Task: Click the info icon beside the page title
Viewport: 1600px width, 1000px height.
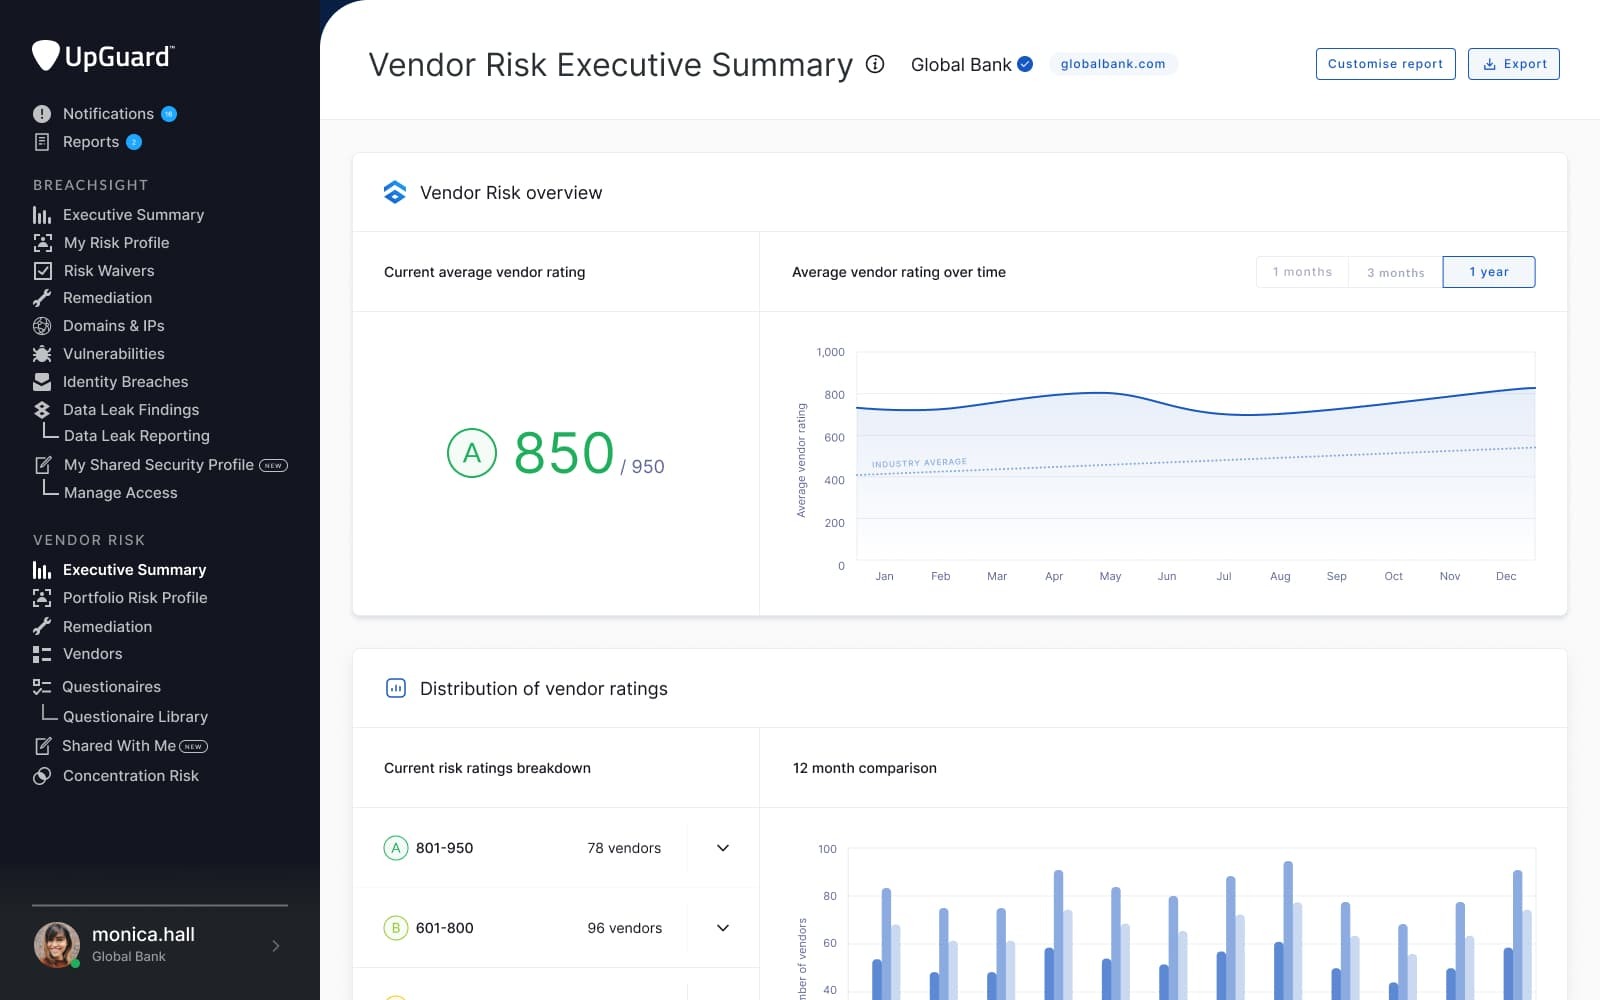Action: (875, 64)
